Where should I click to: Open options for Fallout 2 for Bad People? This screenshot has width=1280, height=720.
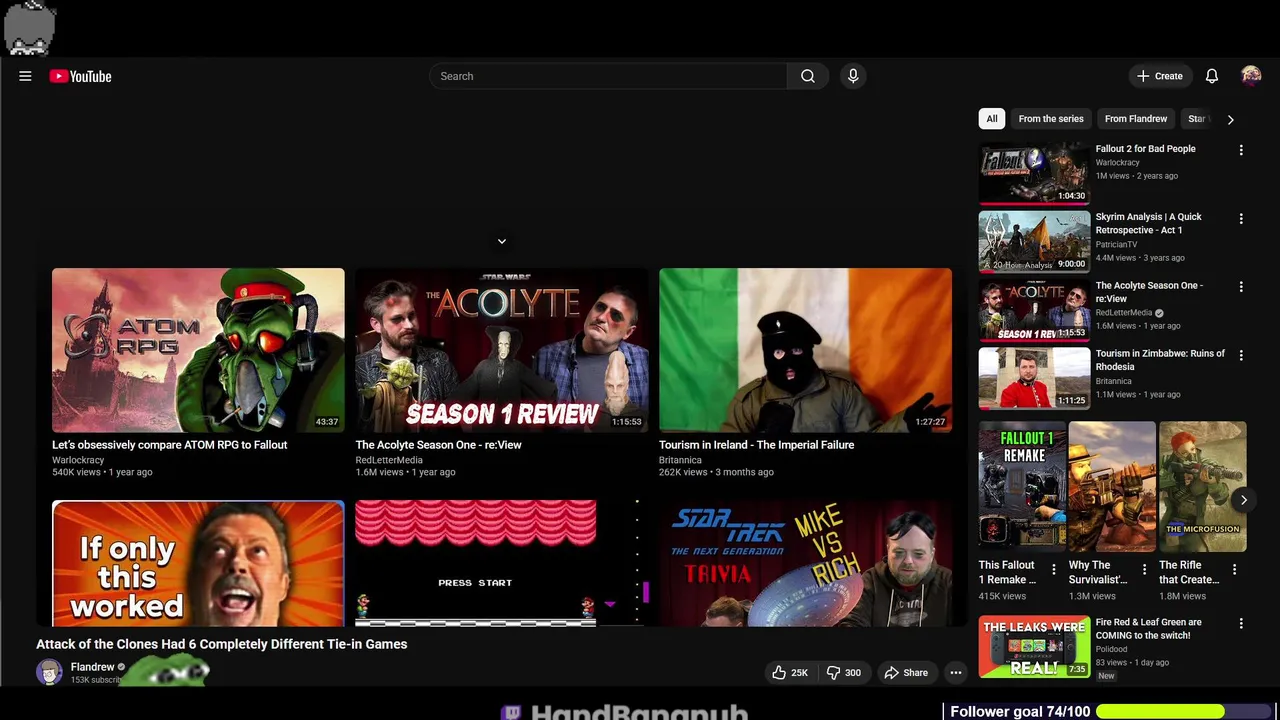[1241, 150]
